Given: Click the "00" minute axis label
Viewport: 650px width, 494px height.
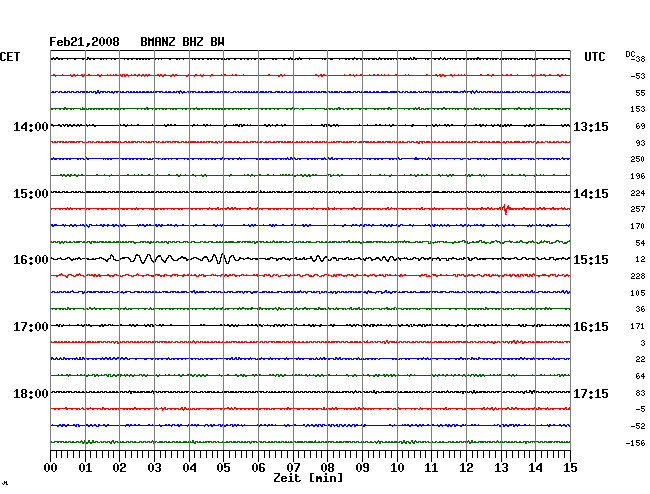Looking at the screenshot, I should 51,468.
